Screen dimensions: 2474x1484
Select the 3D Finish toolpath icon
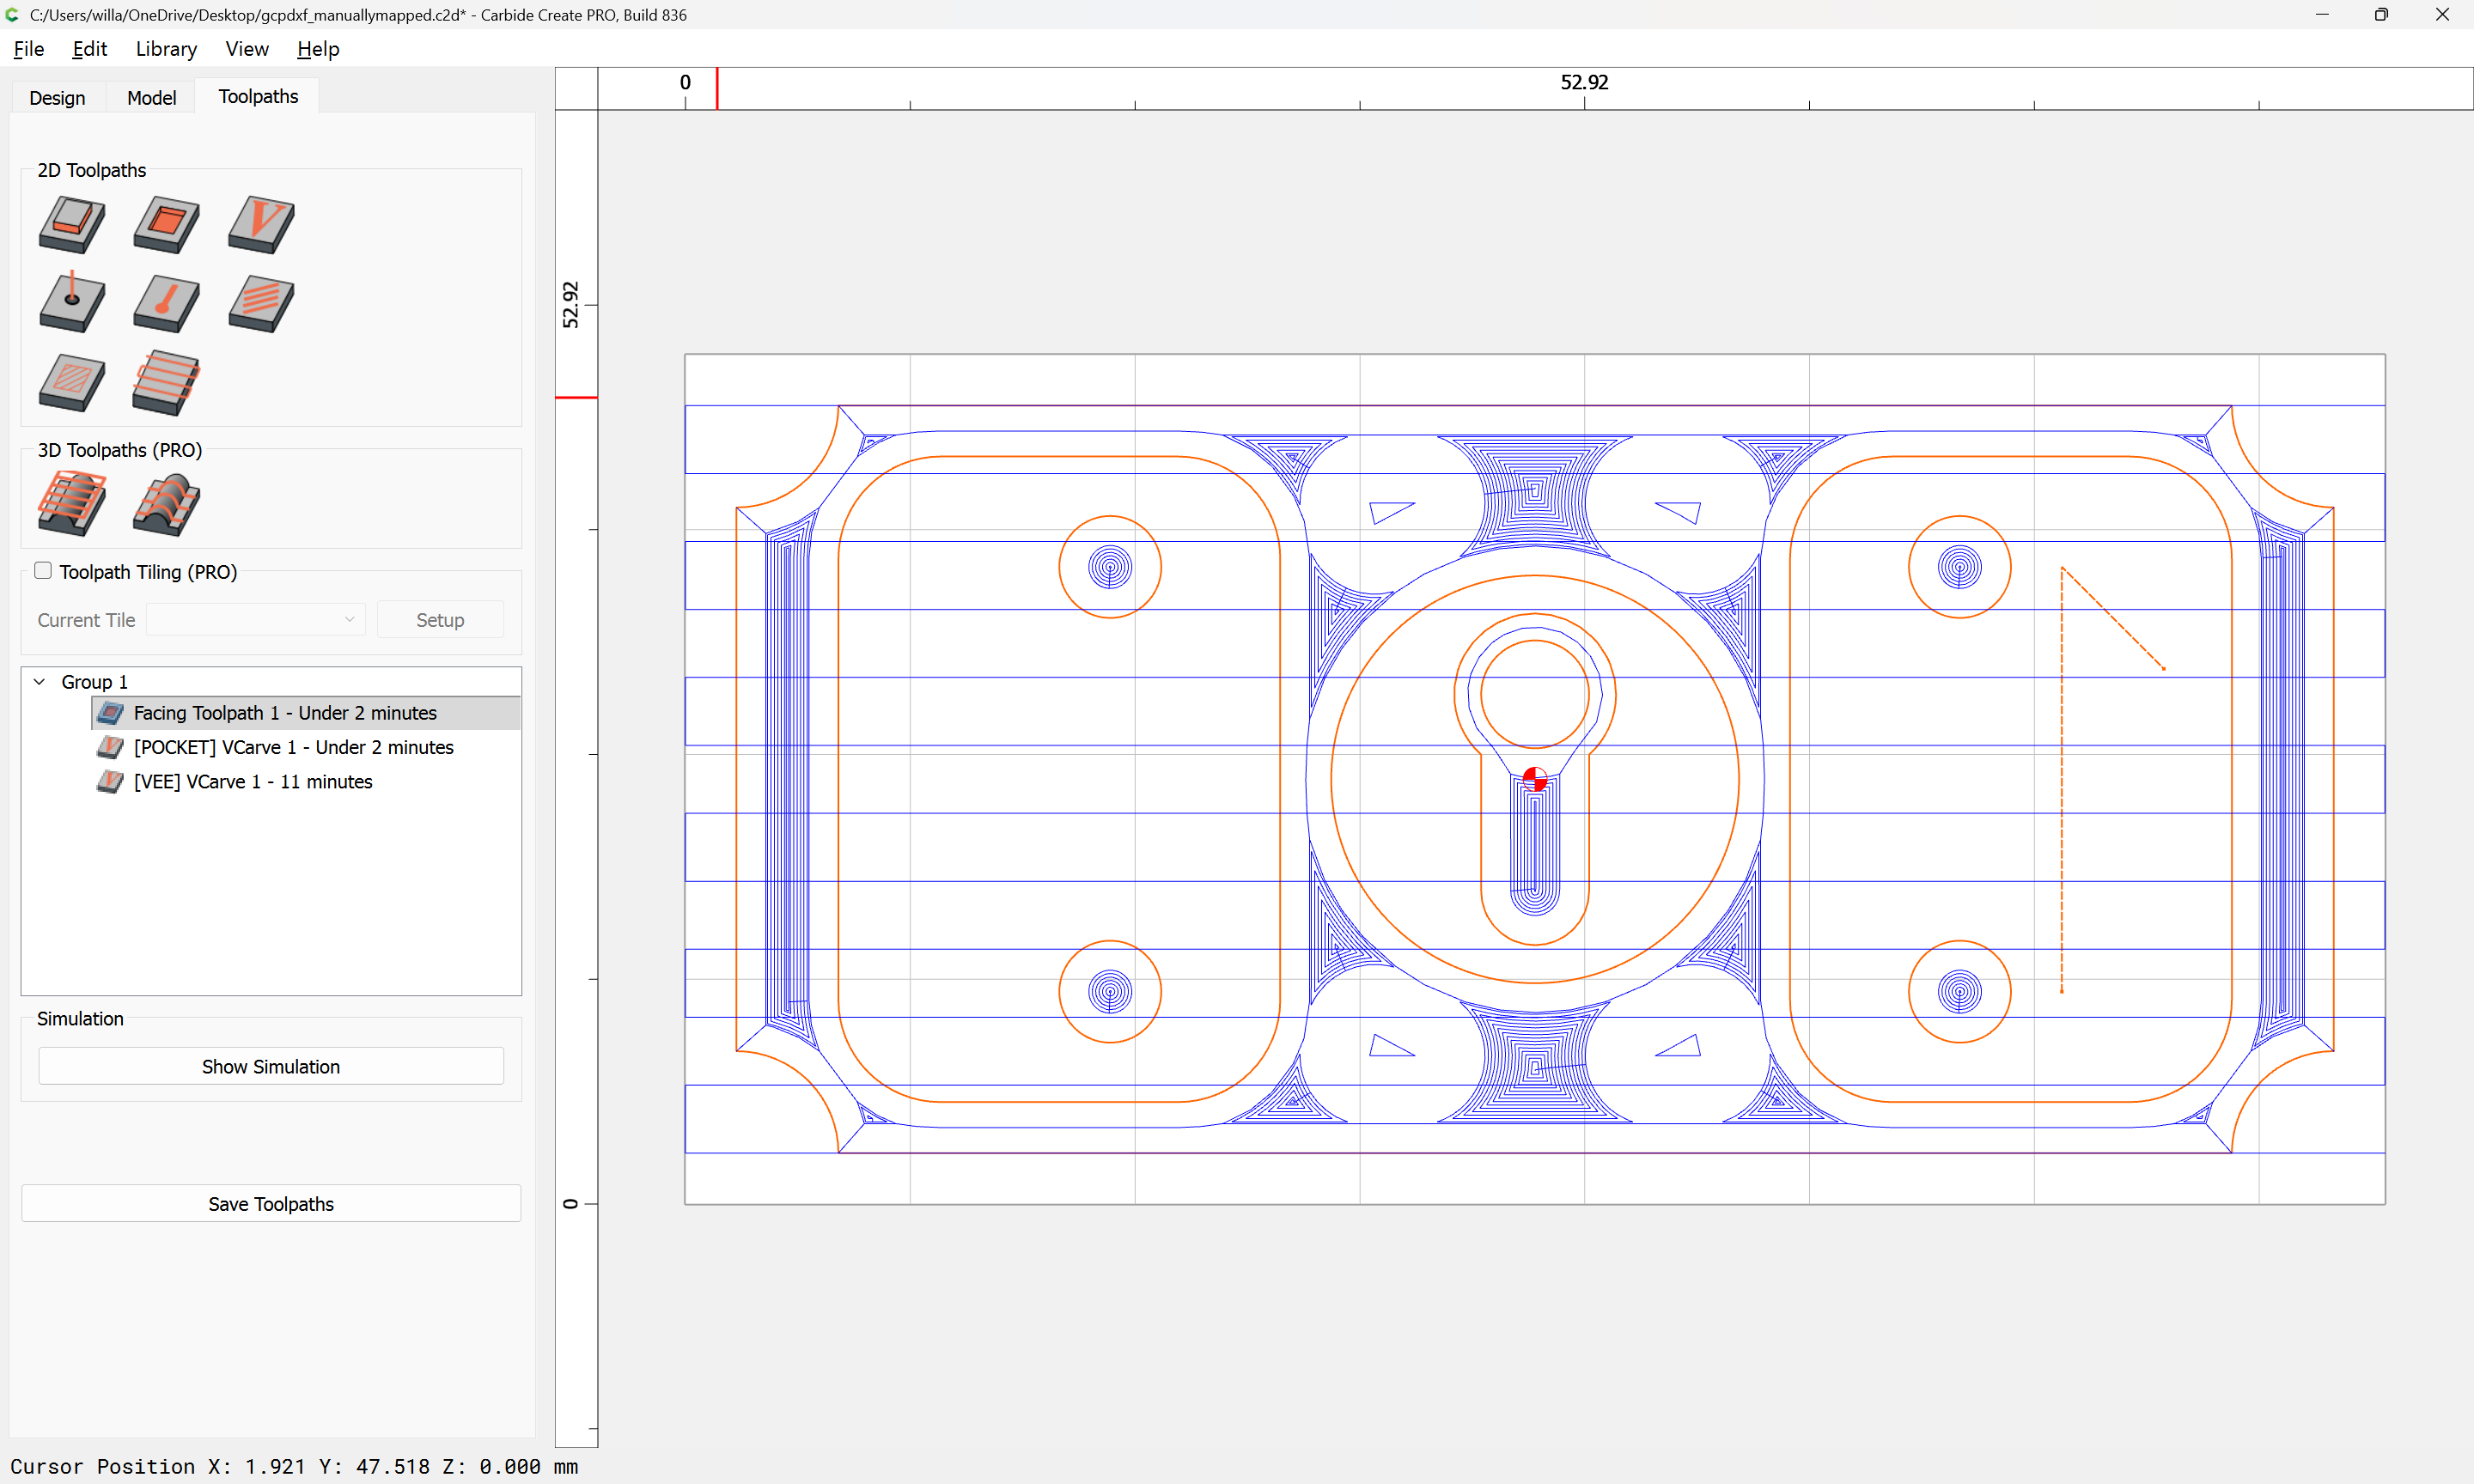click(166, 504)
